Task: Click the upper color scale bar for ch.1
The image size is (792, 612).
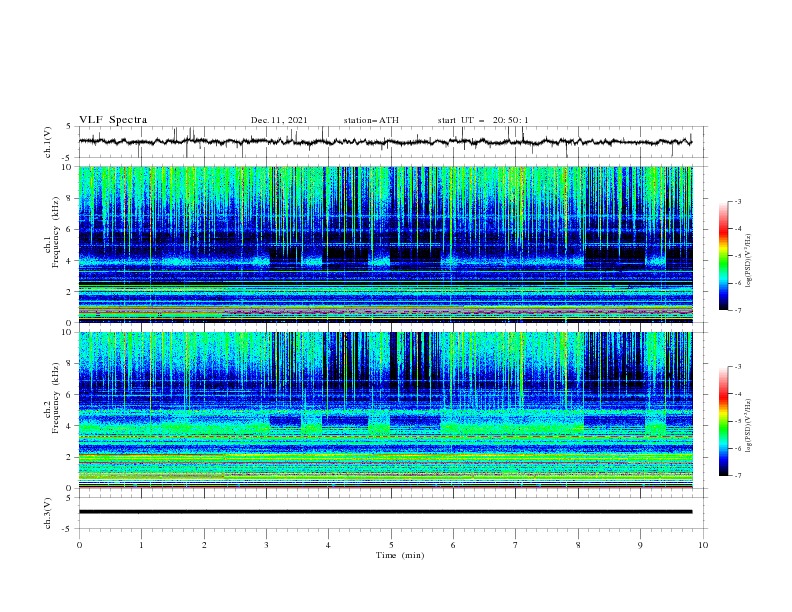Action: (x=723, y=255)
